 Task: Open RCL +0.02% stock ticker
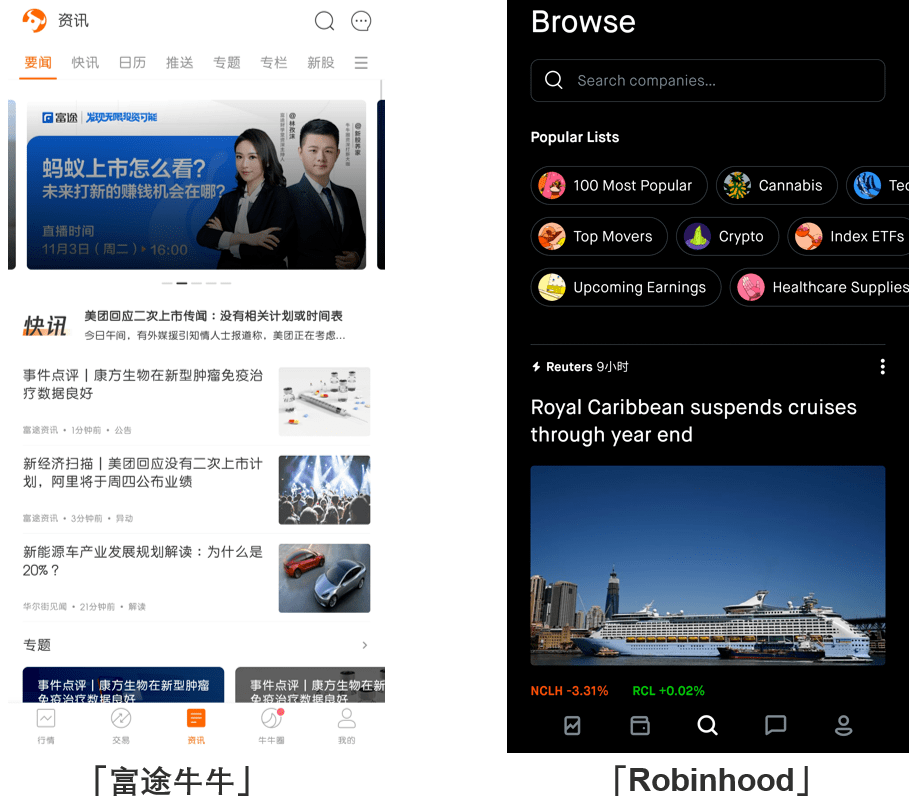(668, 691)
